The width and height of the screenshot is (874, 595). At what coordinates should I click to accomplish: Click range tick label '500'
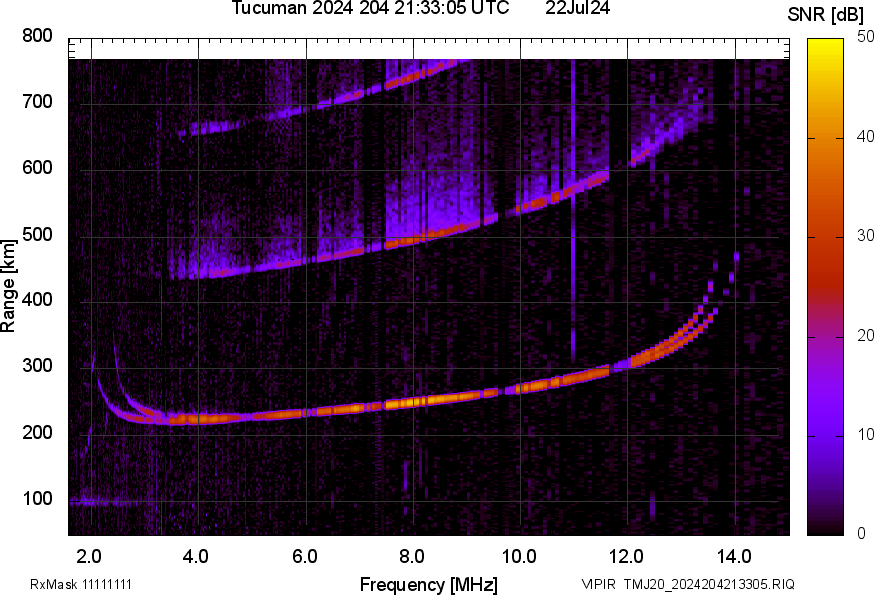click(37, 234)
